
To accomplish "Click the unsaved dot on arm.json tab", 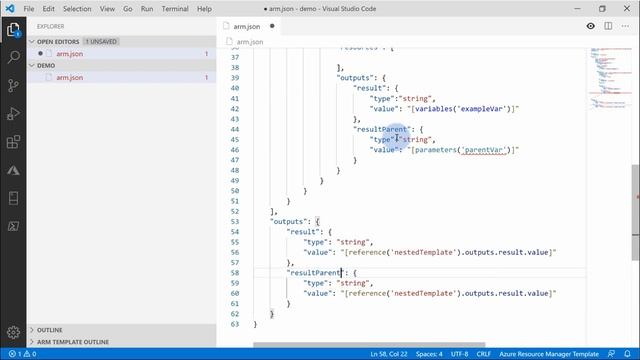I will click(x=272, y=26).
